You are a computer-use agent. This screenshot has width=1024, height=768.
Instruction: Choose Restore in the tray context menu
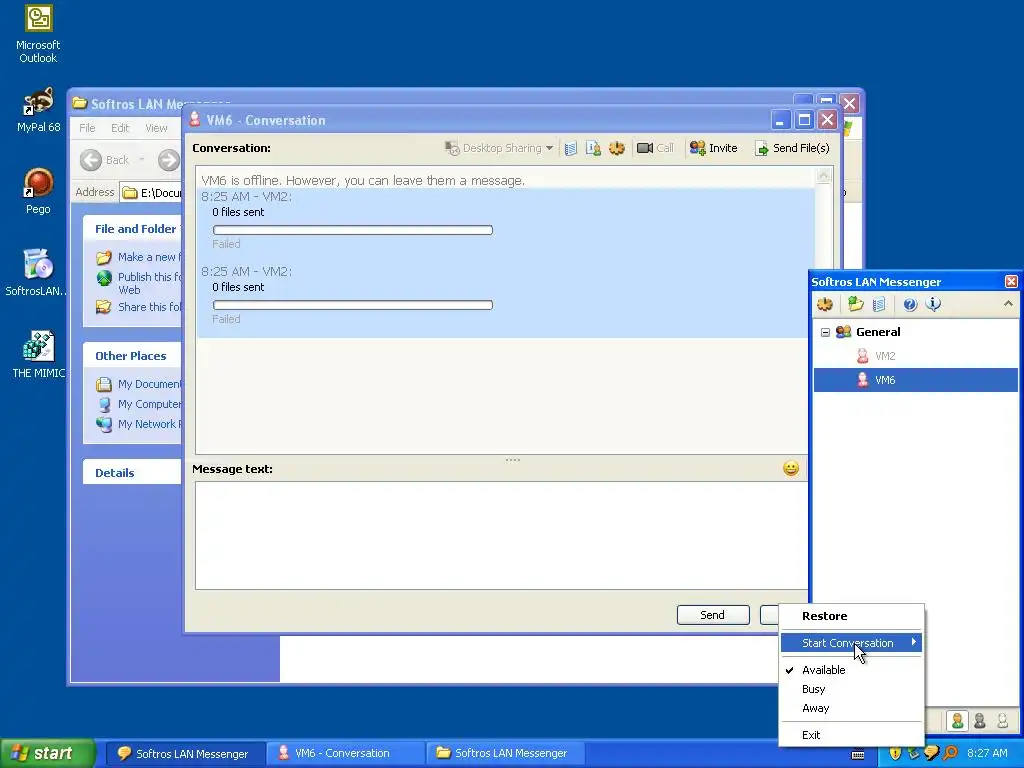[852, 616]
